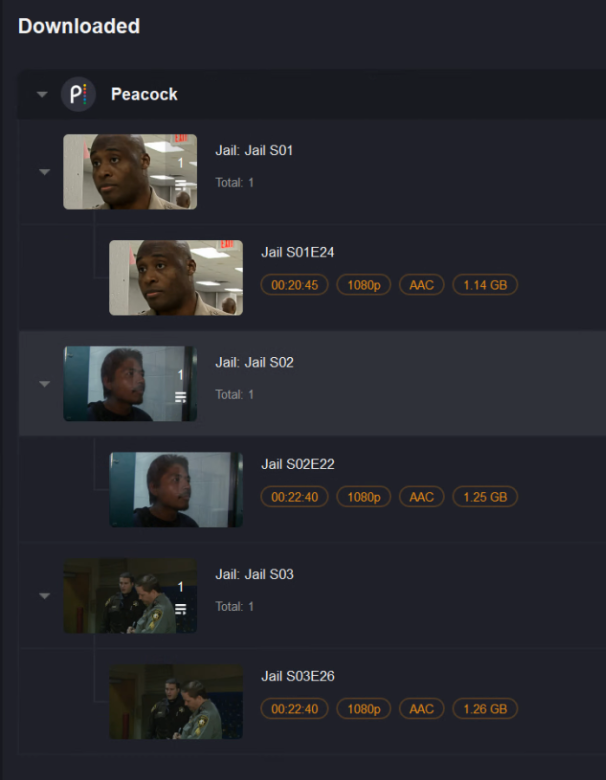Image resolution: width=606 pixels, height=780 pixels.
Task: Click the Jail S03E26 title
Action: pyautogui.click(x=298, y=676)
